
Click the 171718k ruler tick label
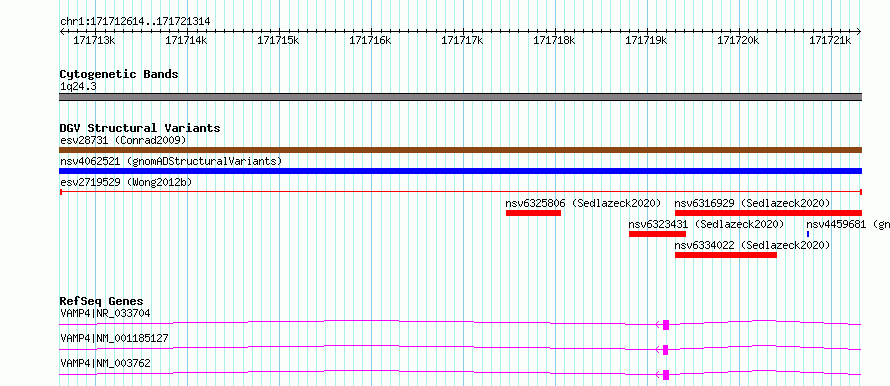coord(555,40)
